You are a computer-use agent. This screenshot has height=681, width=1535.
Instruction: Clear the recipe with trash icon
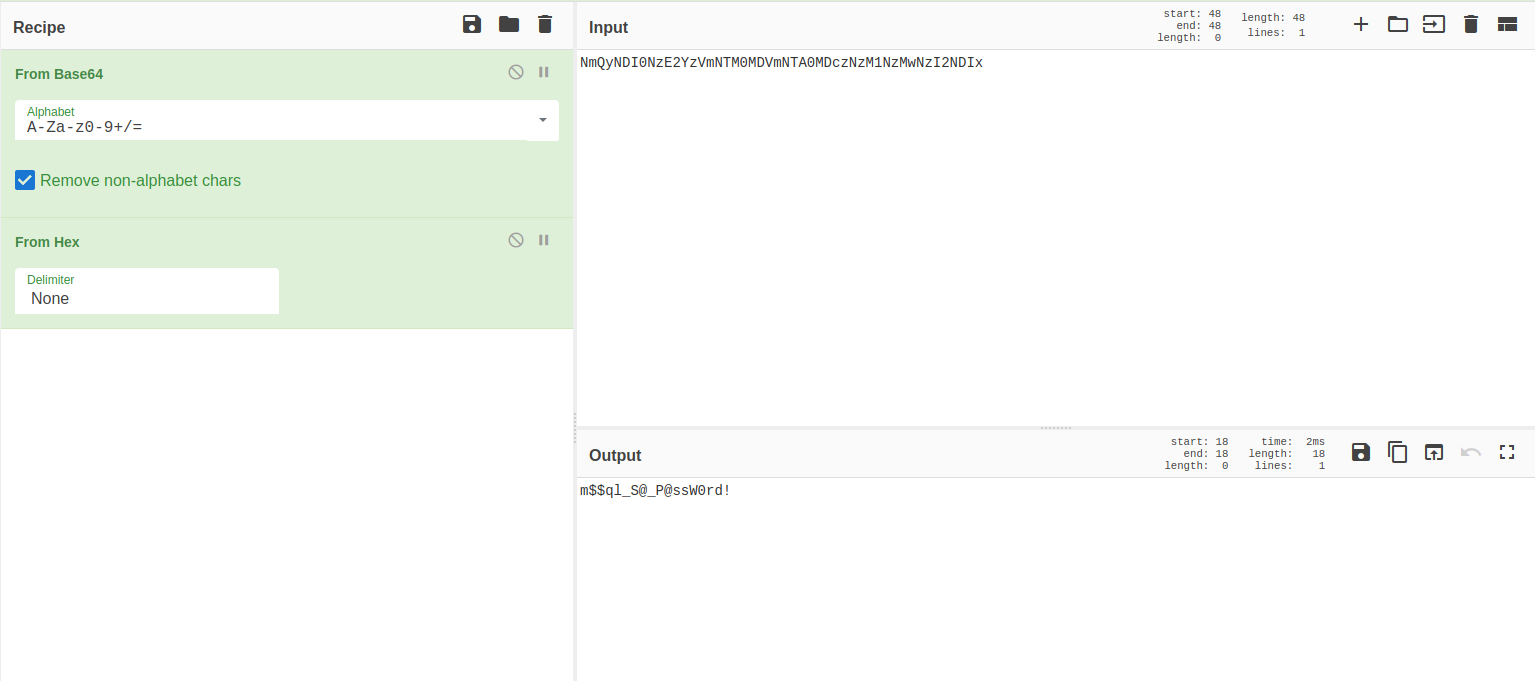545,25
